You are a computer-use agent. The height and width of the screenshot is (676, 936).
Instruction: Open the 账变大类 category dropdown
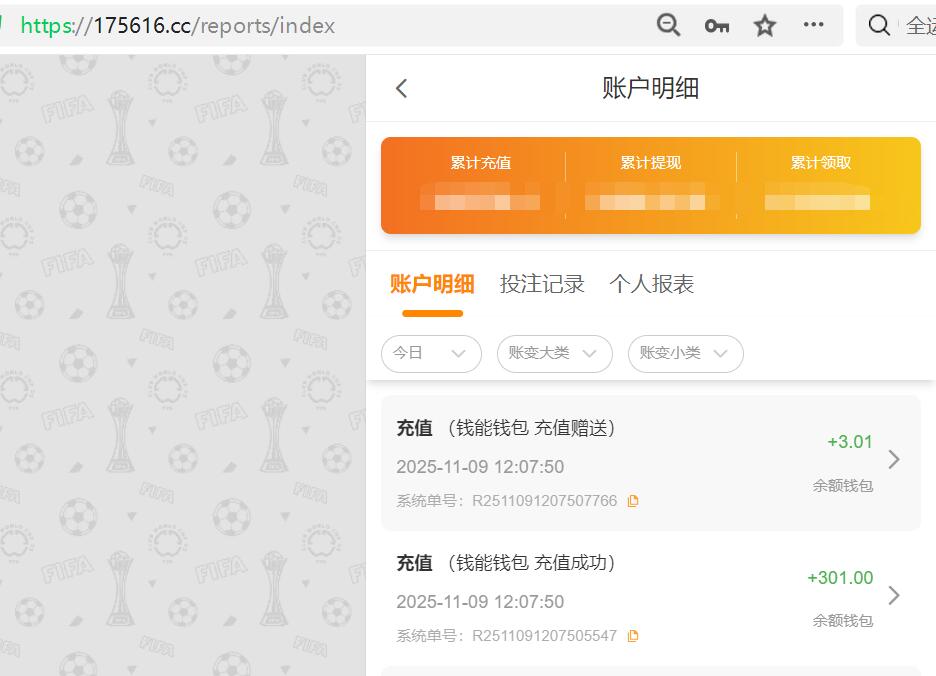(x=555, y=354)
